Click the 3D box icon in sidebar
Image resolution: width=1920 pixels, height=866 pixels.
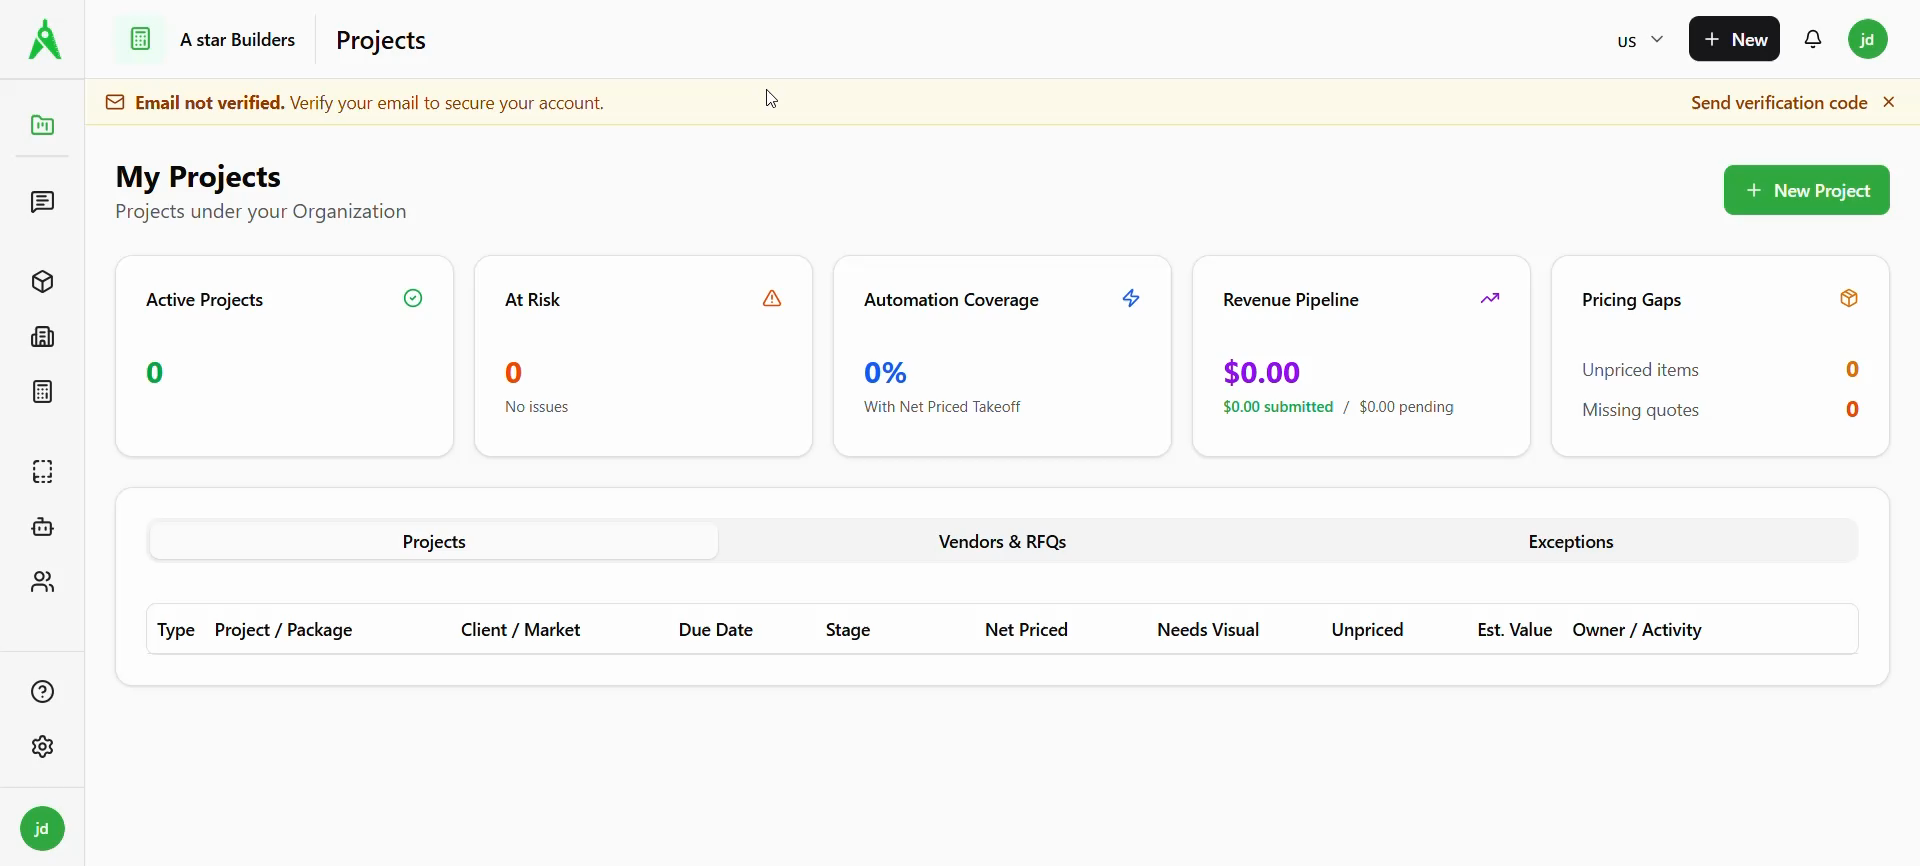coord(42,282)
